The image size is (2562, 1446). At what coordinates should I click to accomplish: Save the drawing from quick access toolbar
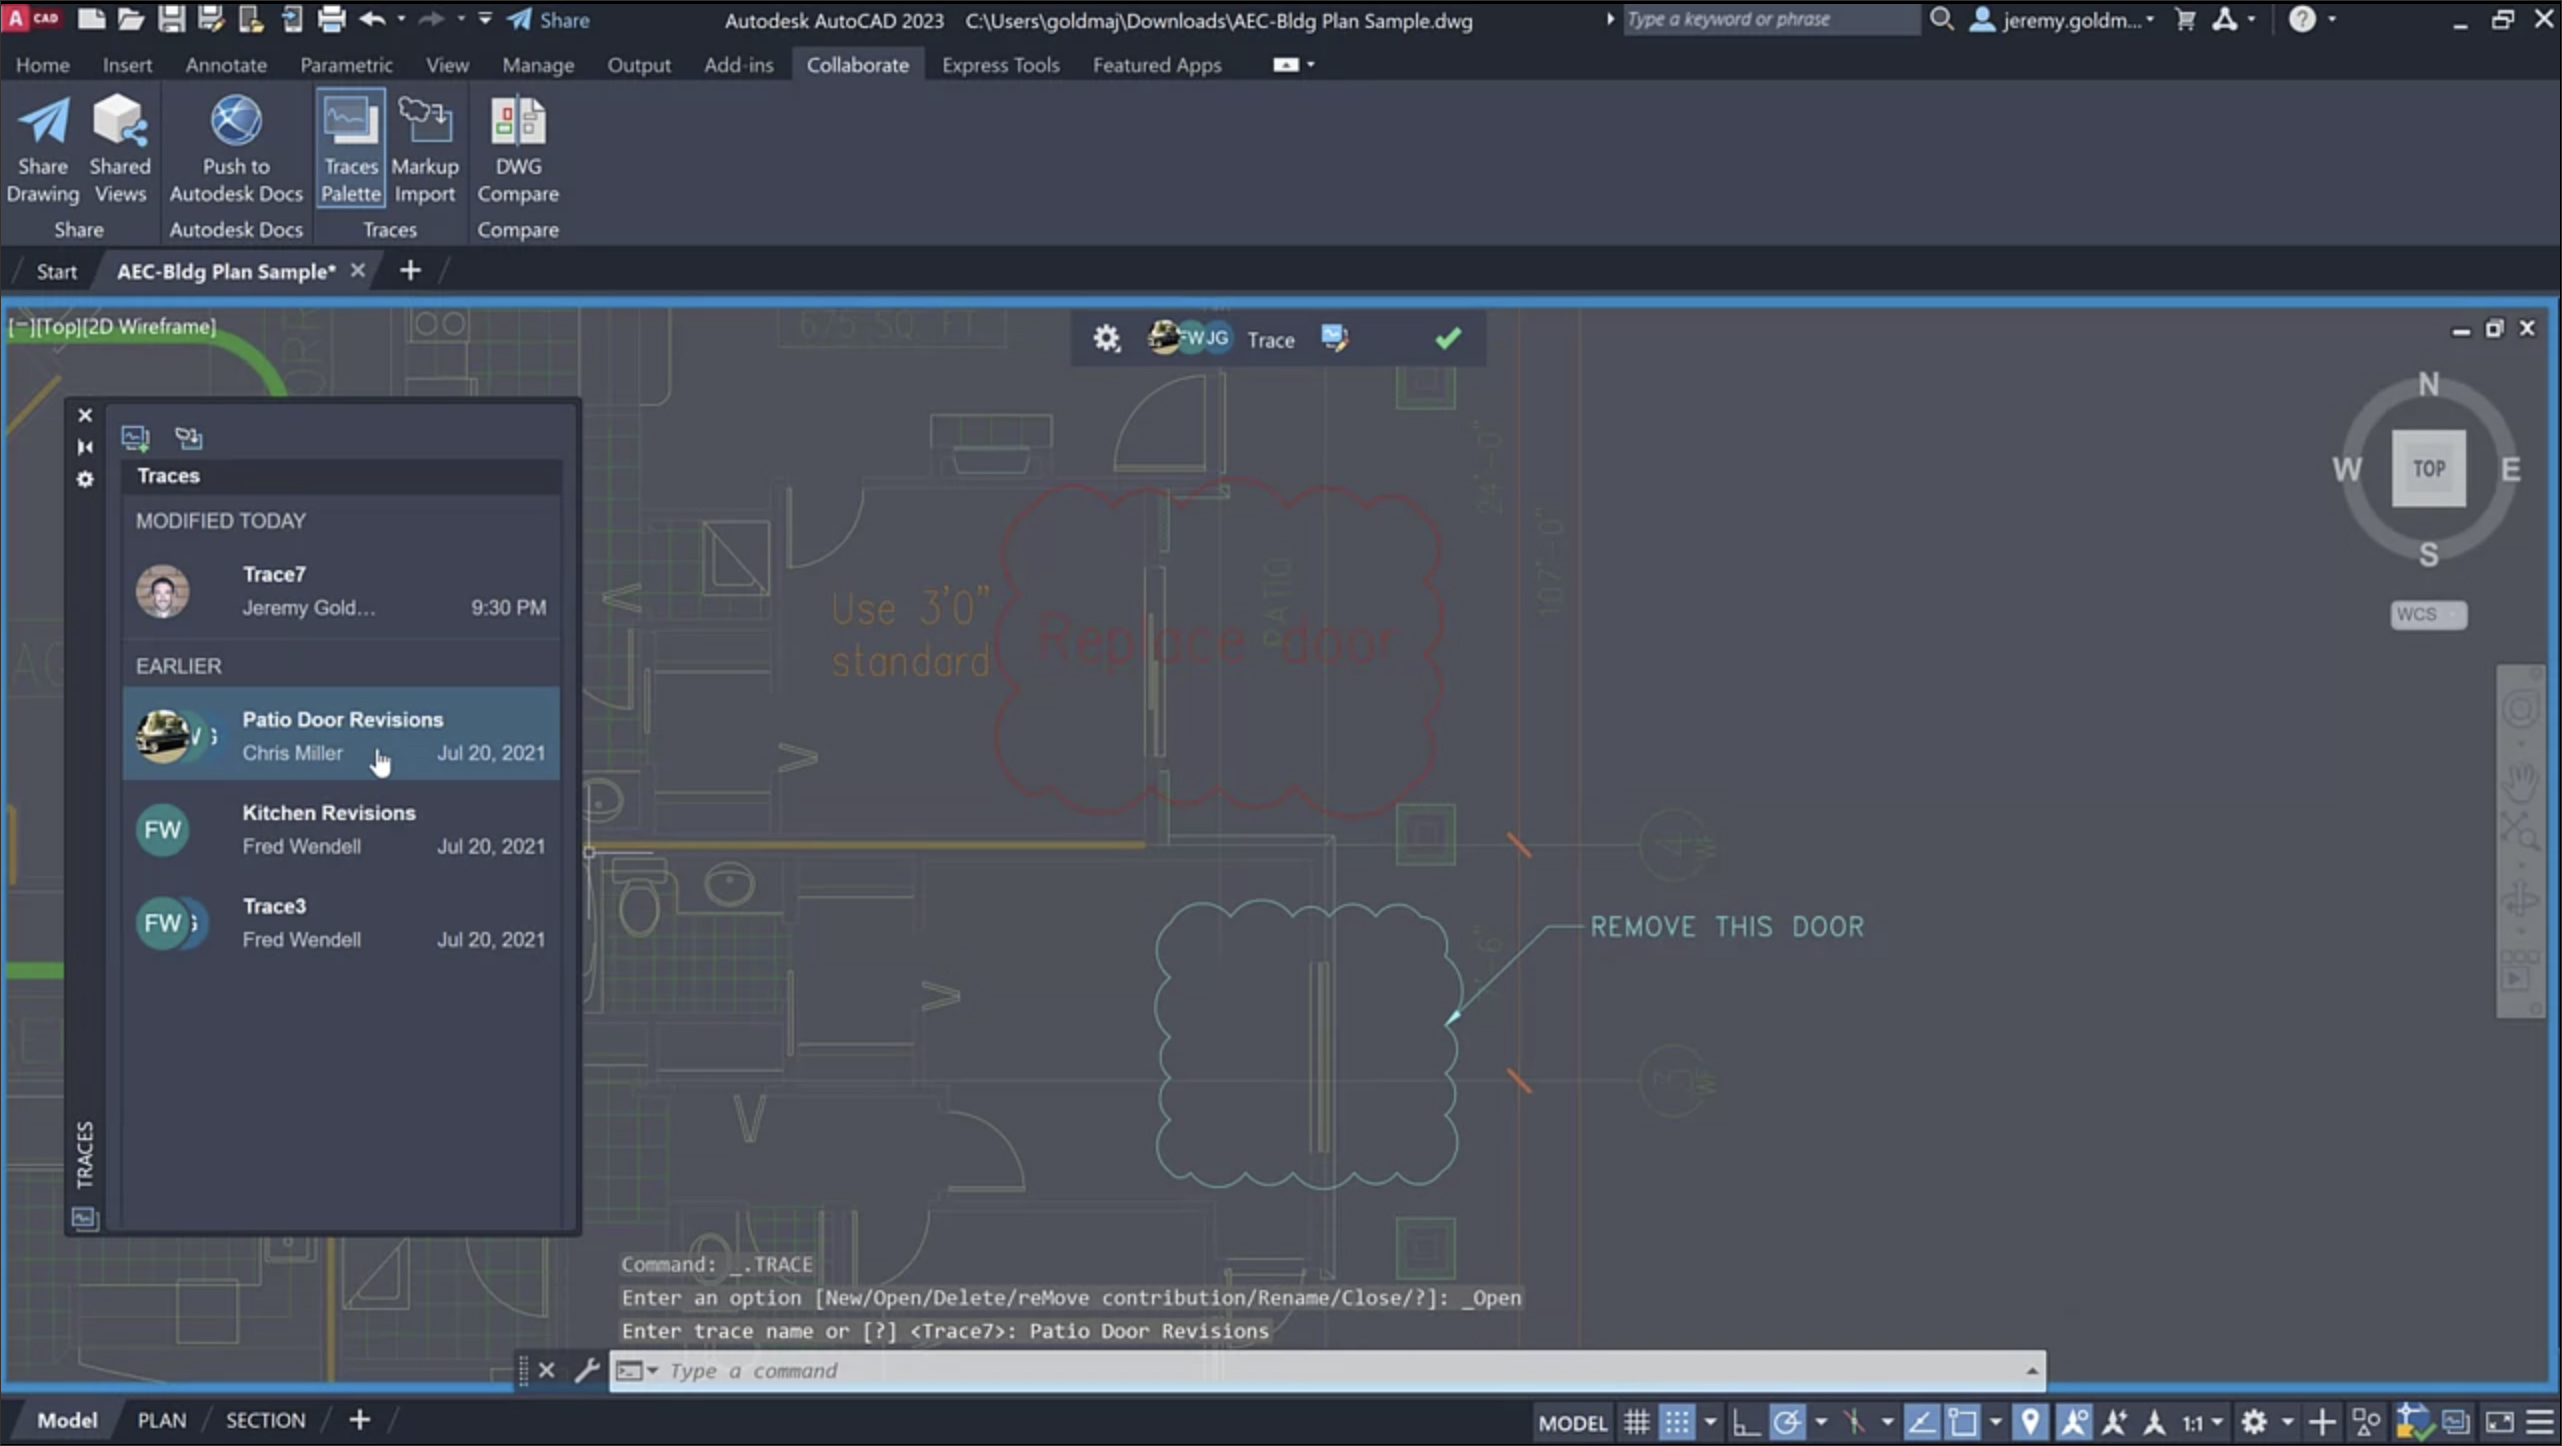(171, 19)
